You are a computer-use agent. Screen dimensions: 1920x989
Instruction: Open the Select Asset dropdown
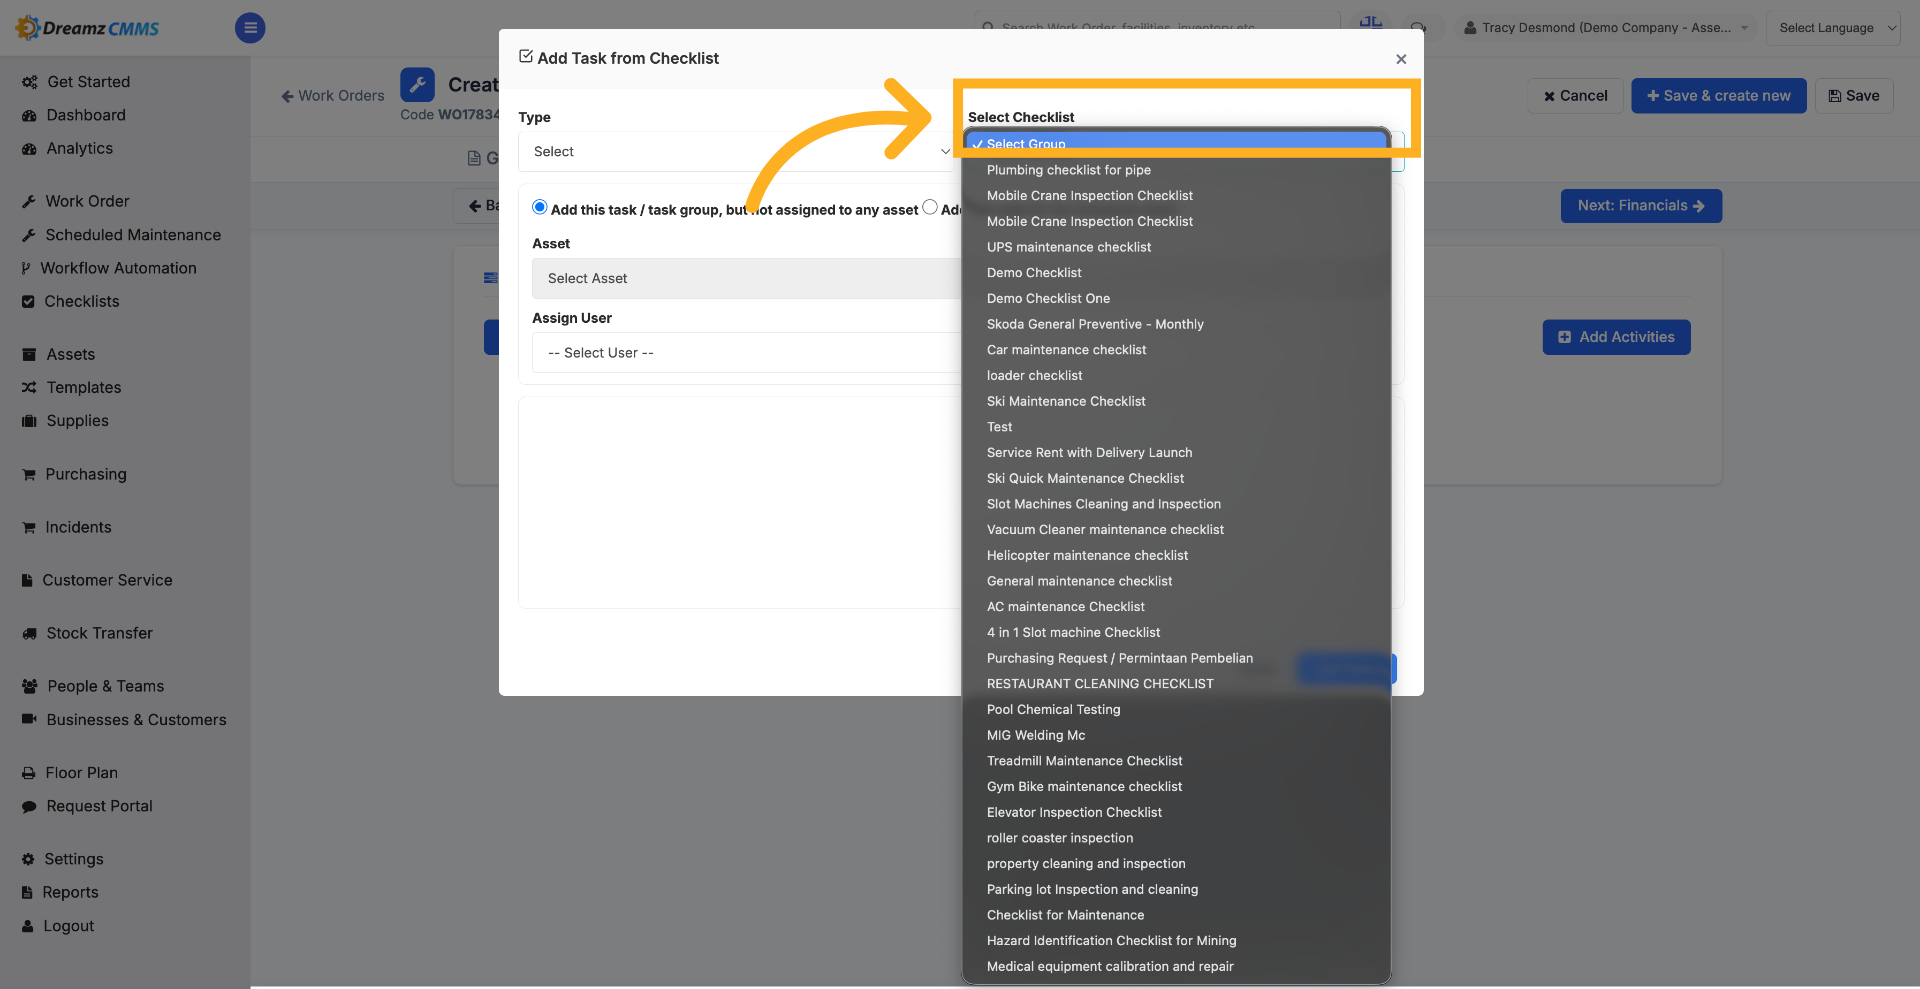(x=747, y=278)
